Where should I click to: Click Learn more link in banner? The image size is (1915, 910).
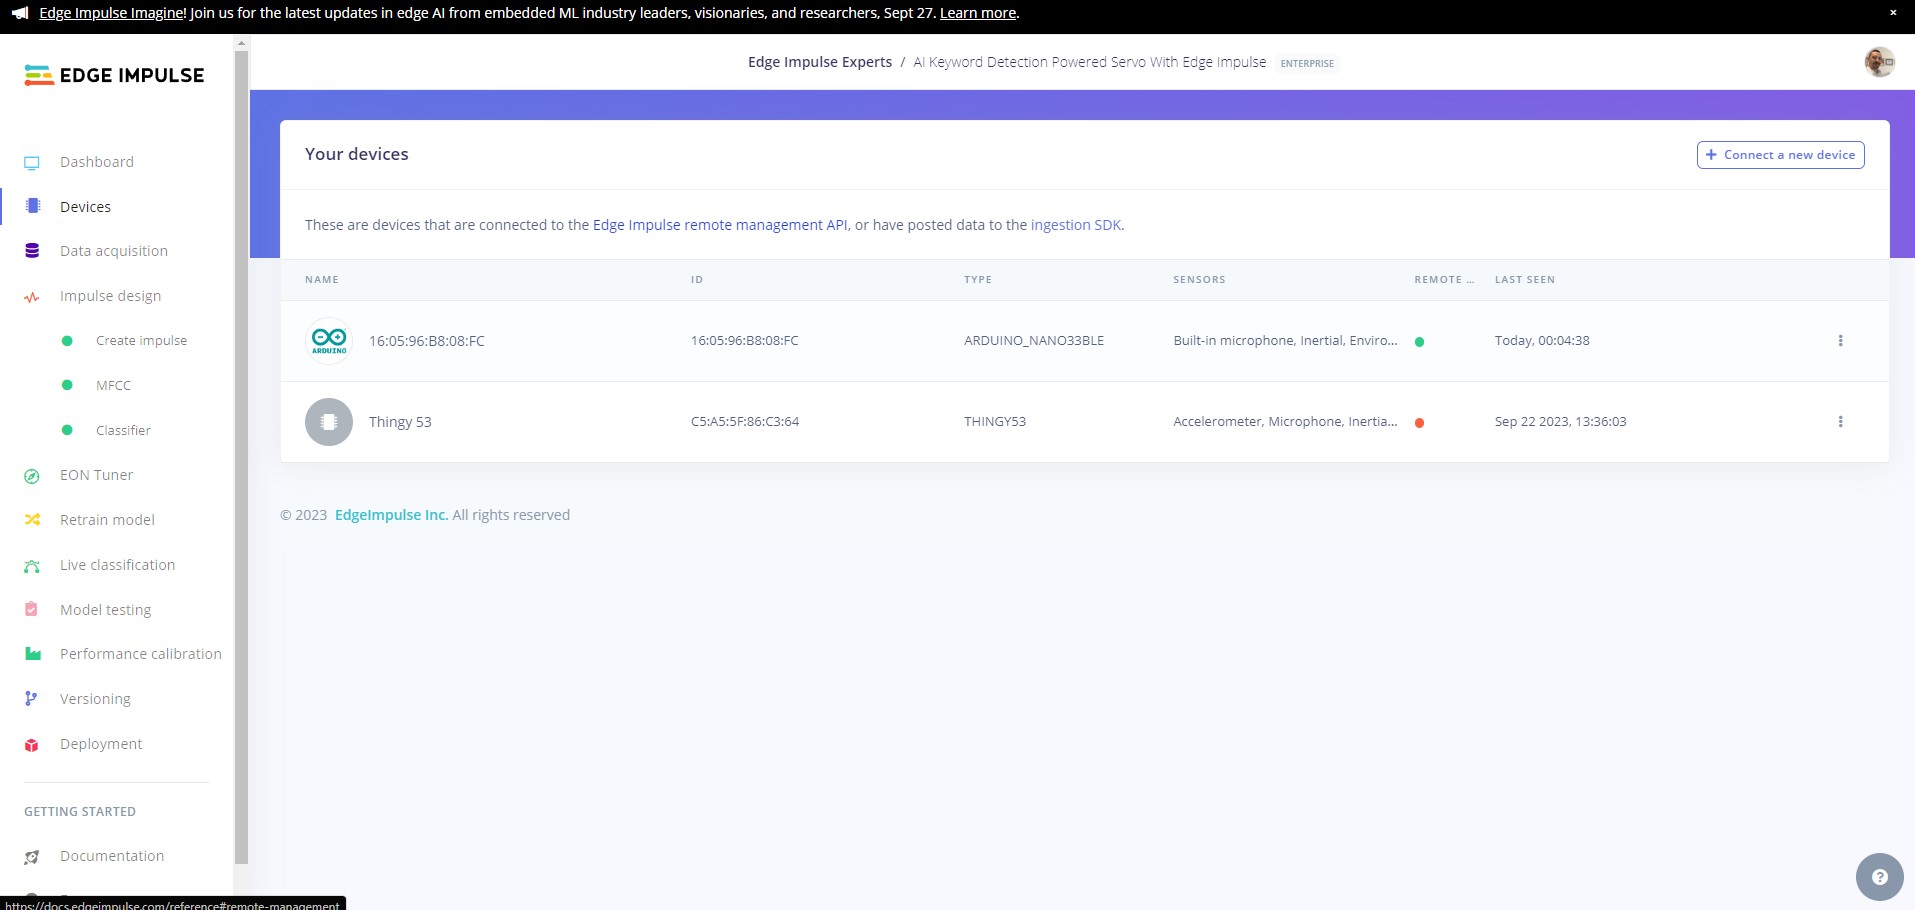(x=978, y=13)
